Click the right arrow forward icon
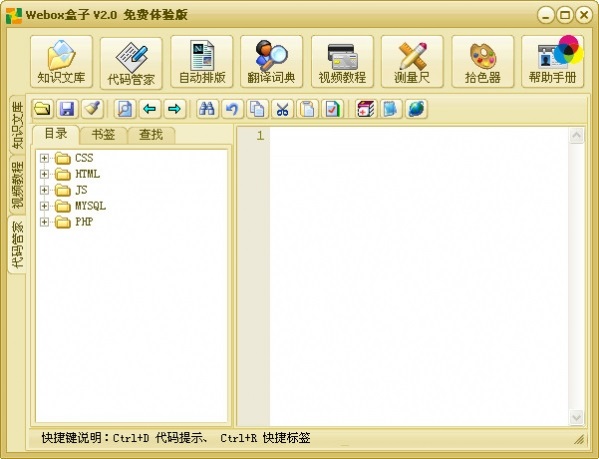 [x=175, y=109]
